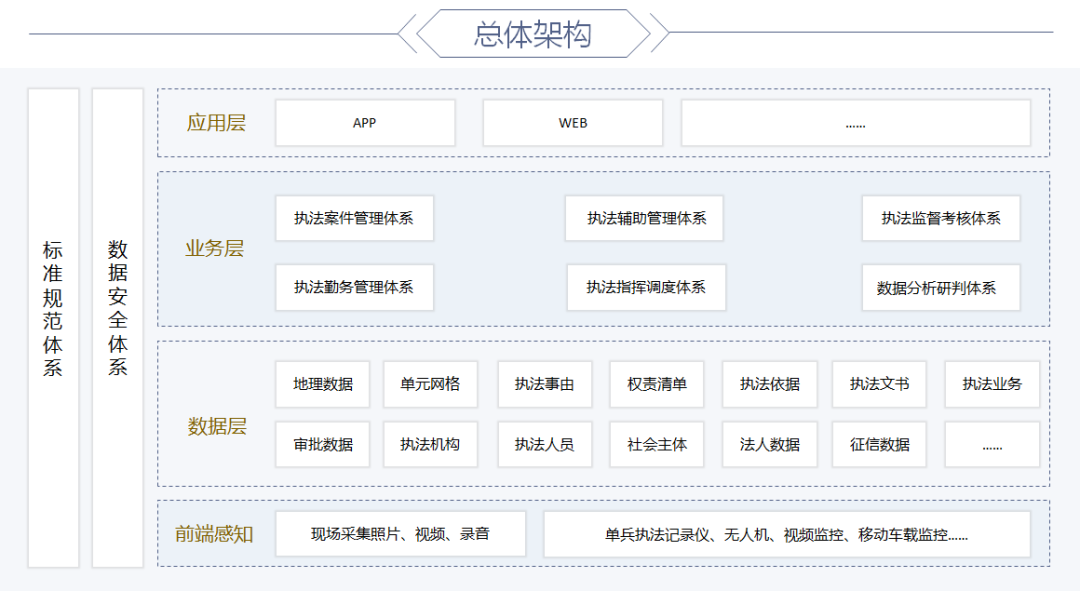Click the 总体架构 title banner

tap(533, 34)
